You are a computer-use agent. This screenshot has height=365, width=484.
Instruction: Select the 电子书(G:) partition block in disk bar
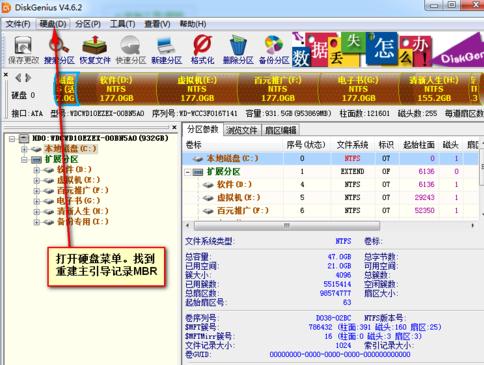click(x=358, y=89)
